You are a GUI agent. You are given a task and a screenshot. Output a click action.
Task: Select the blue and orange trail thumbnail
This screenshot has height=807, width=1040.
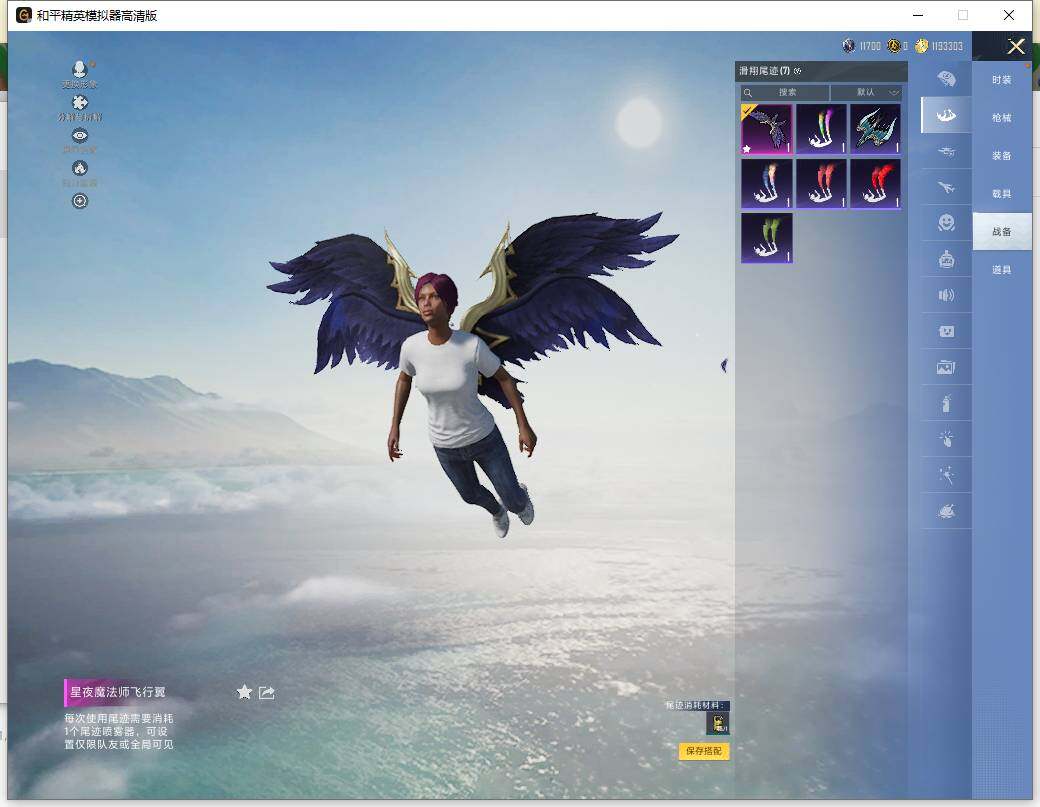click(767, 183)
